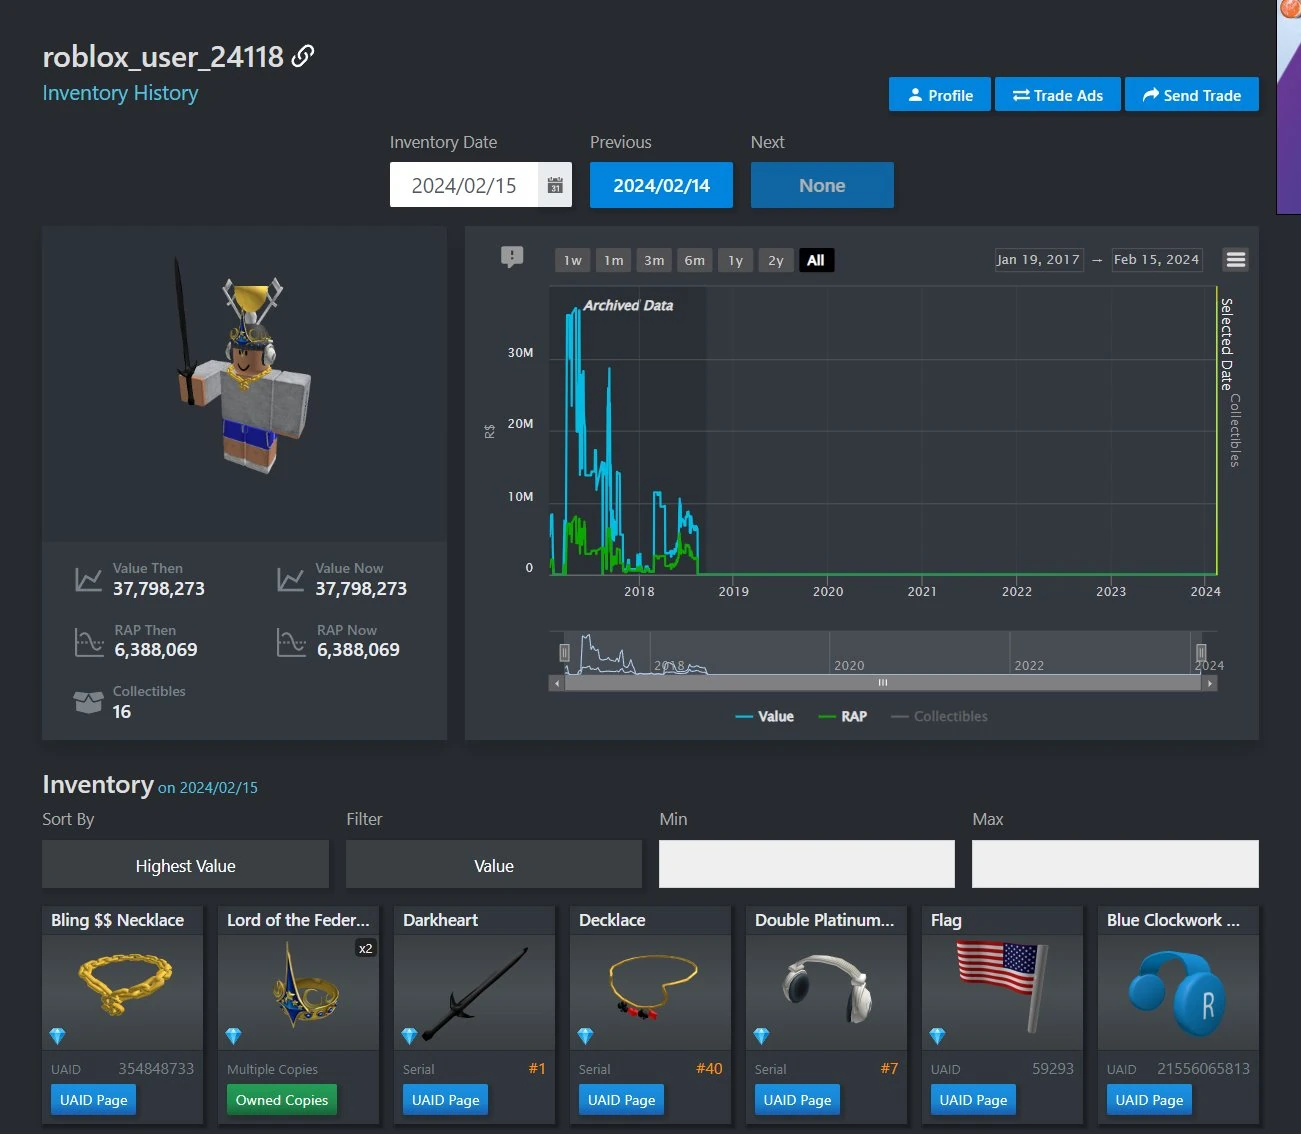Viewport: 1301px width, 1134px height.
Task: Select the 1y chart range
Action: click(736, 260)
